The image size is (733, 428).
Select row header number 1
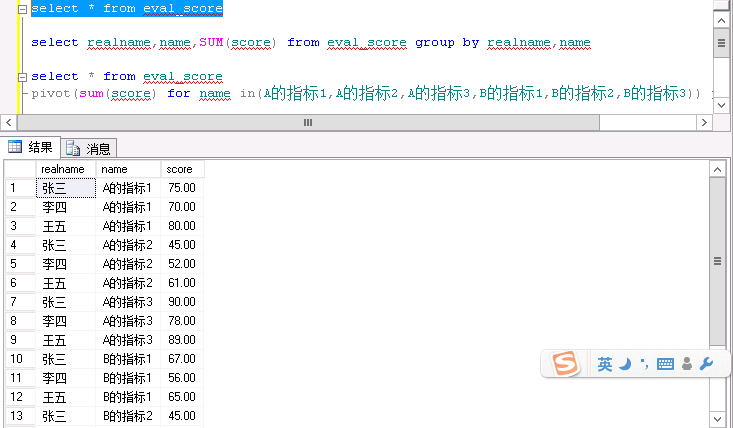click(20, 188)
